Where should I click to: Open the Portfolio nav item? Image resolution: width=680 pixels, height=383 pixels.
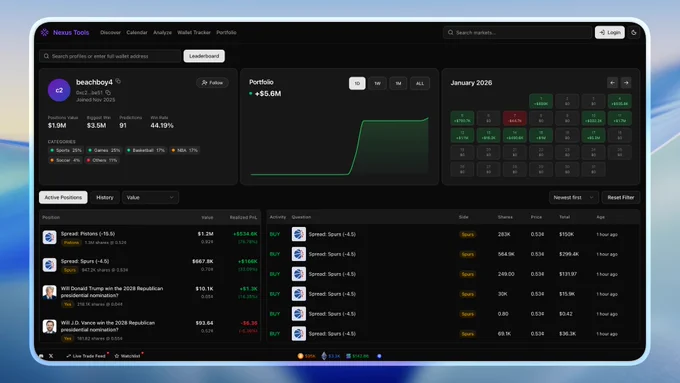226,33
